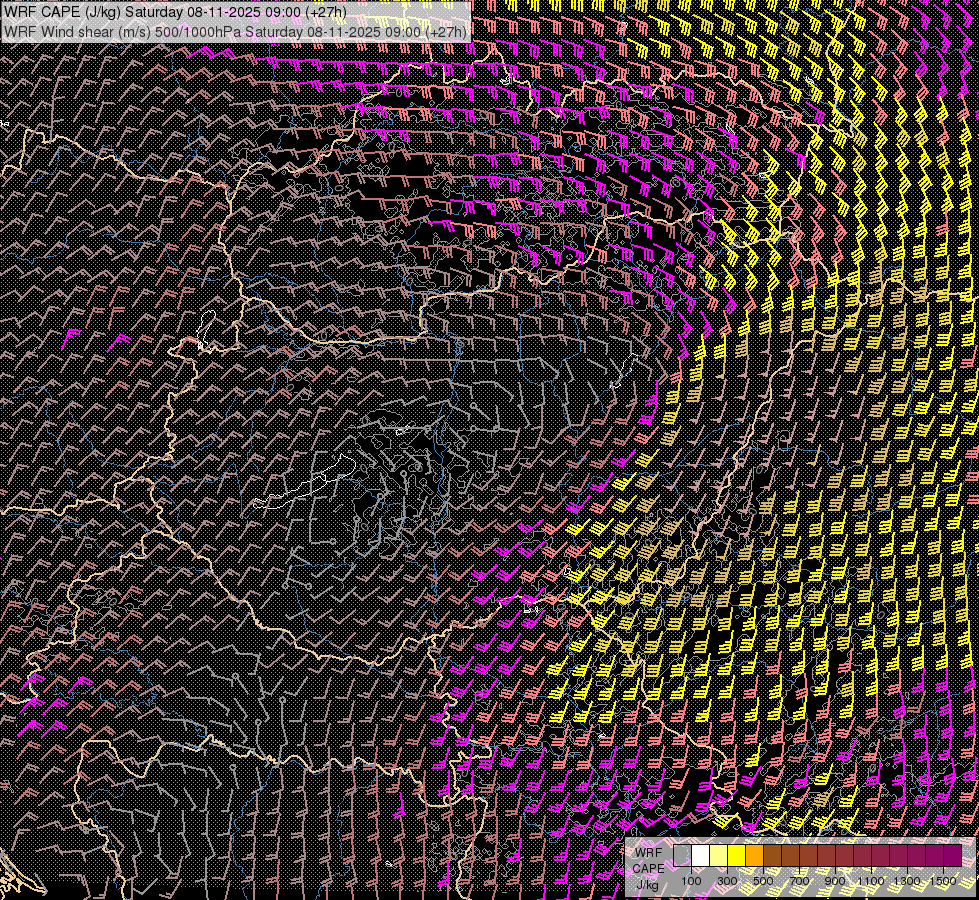
Task: Select the 500 label on the CAPE scale
Action: (x=763, y=881)
